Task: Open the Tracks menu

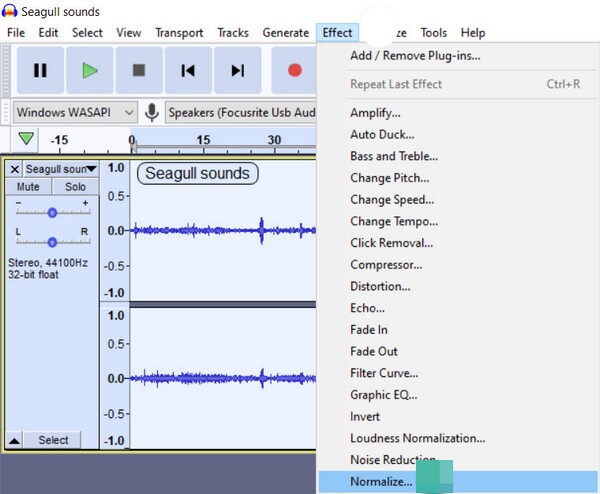Action: tap(233, 33)
